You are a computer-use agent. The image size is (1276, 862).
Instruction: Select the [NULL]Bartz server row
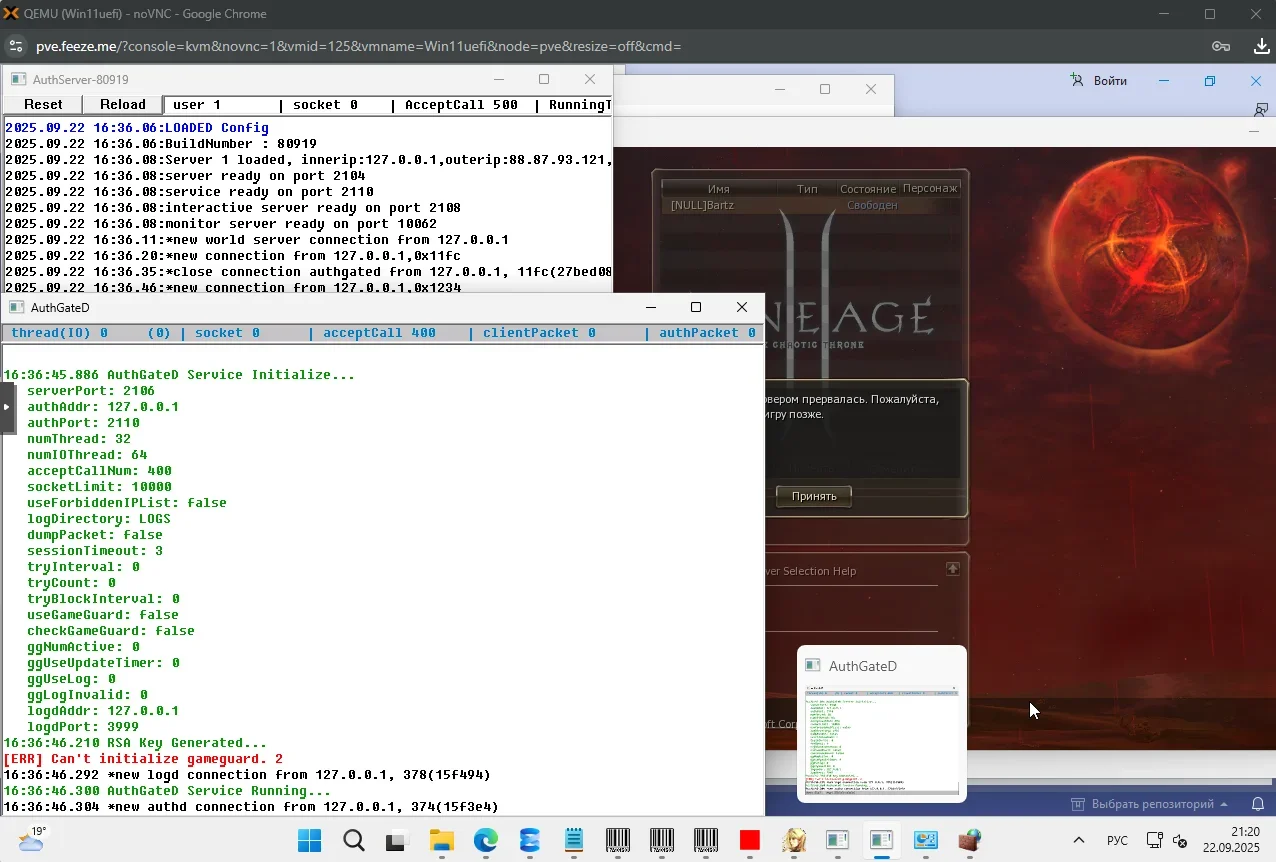811,205
